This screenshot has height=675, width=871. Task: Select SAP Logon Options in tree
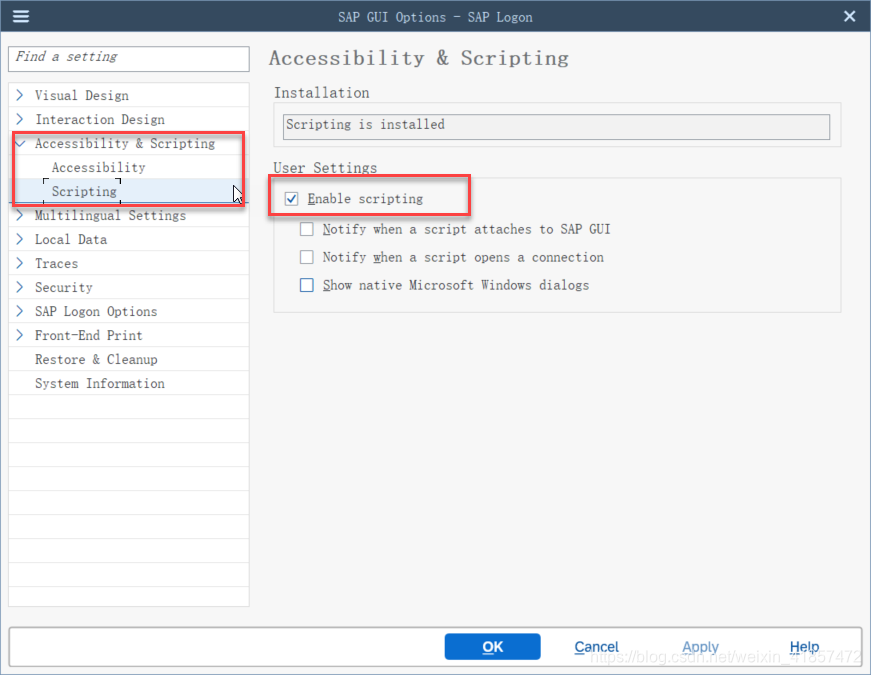96,311
